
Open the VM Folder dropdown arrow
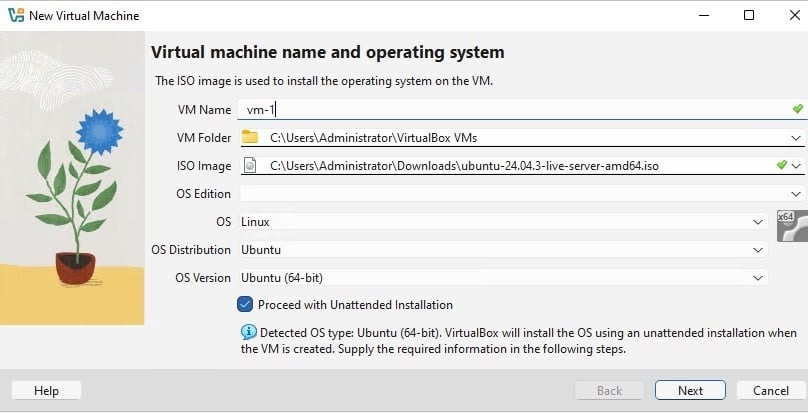click(x=796, y=138)
